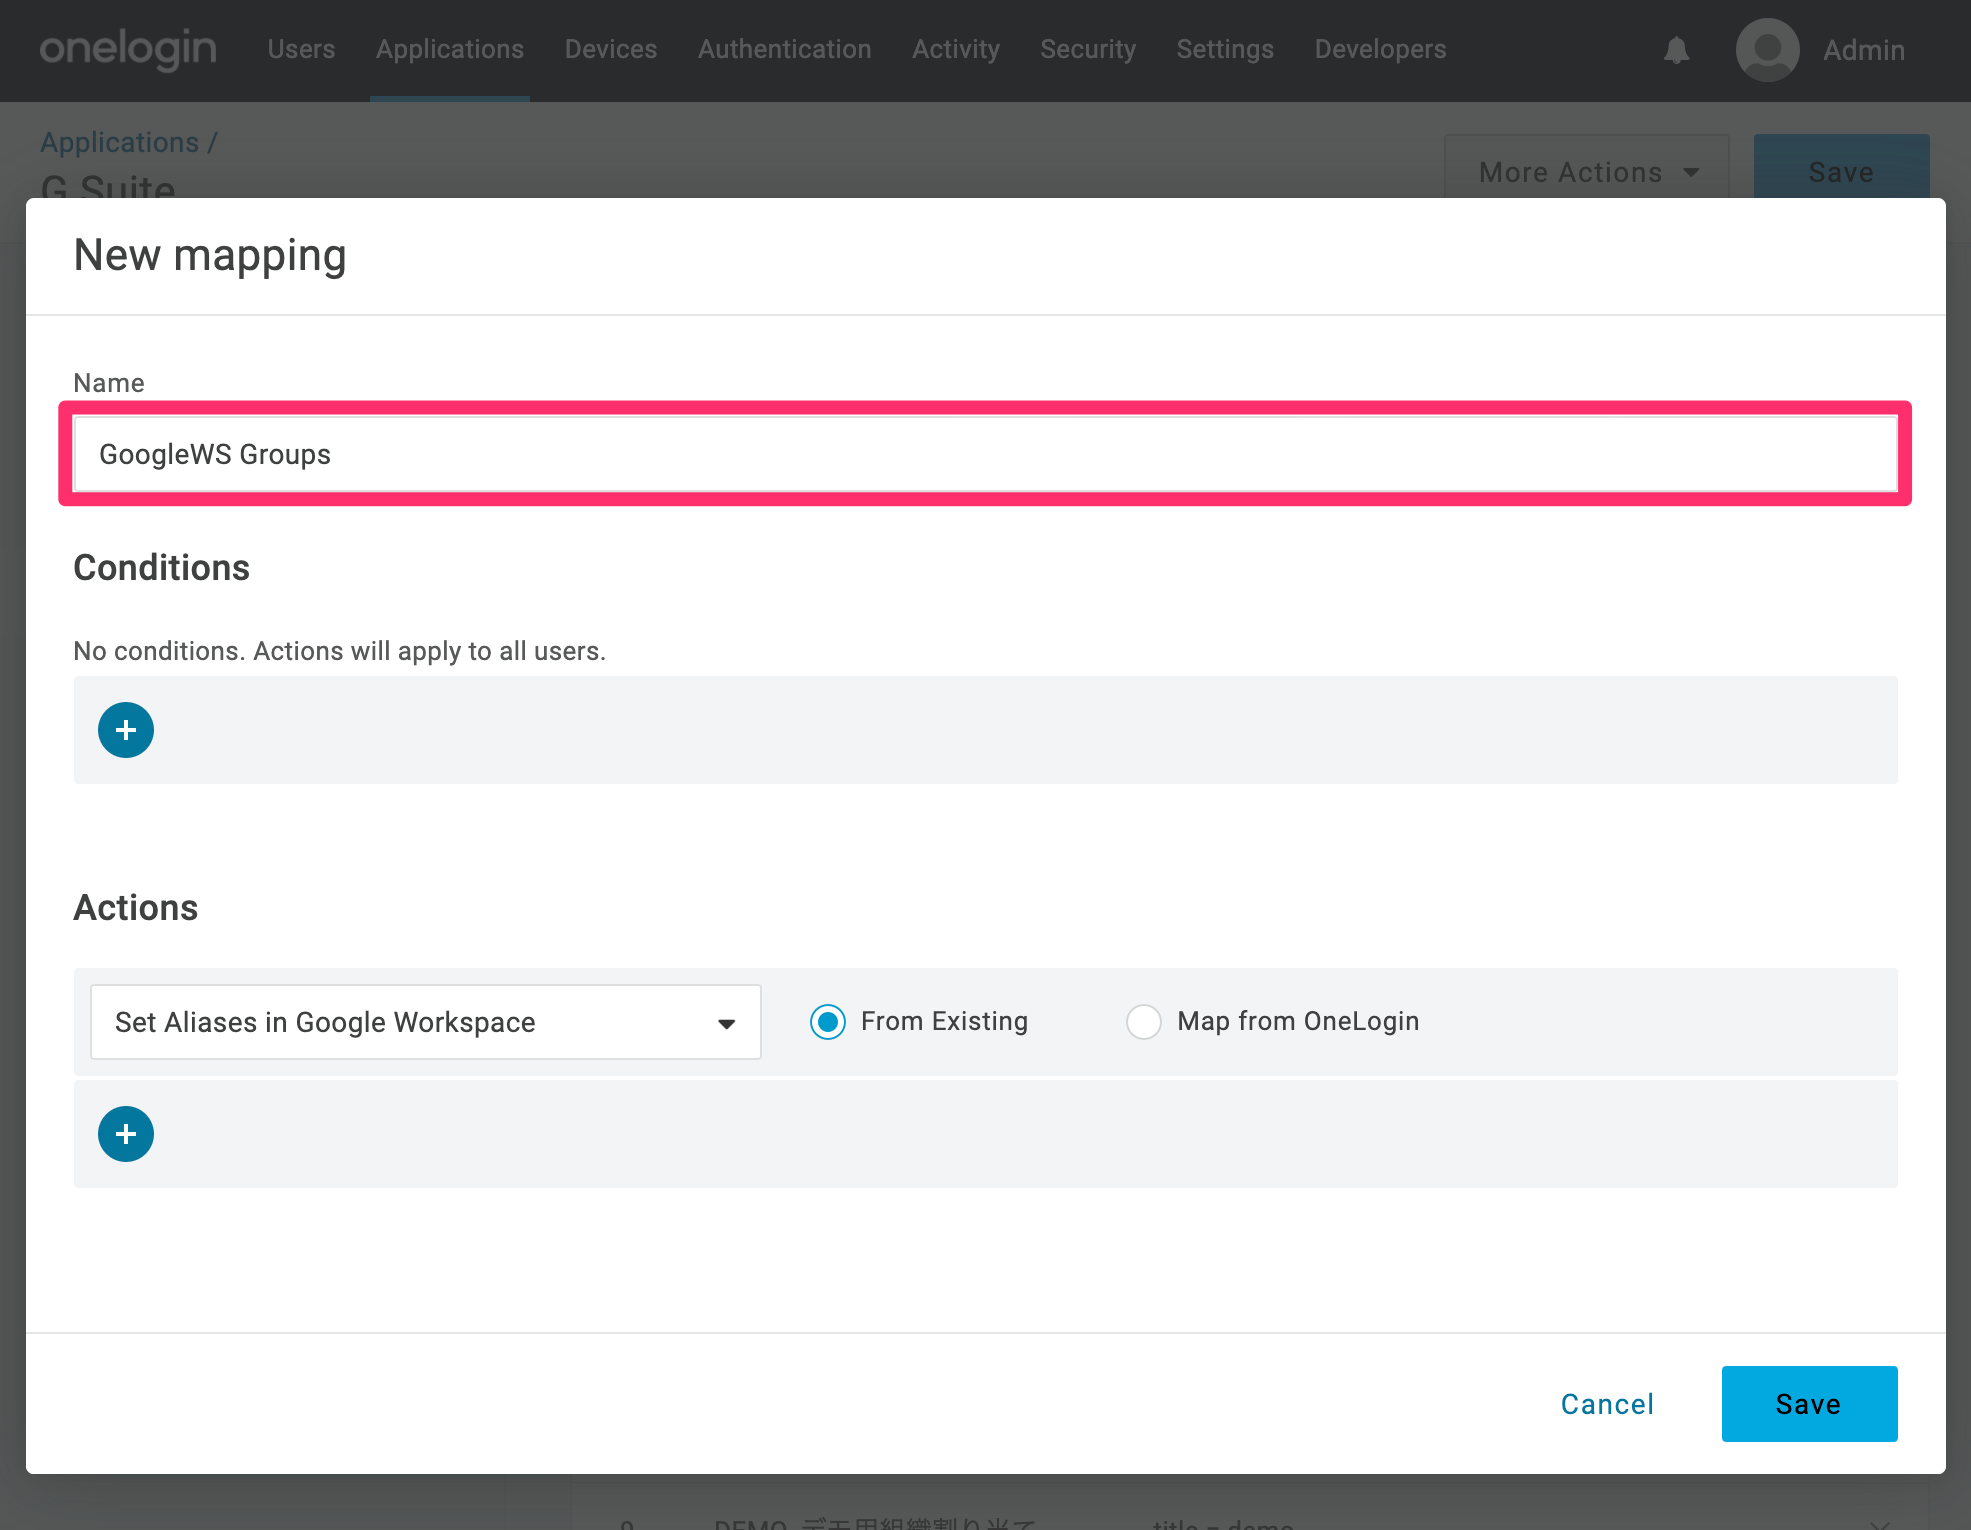Open the notifications bell
1971x1530 pixels.
(x=1677, y=50)
